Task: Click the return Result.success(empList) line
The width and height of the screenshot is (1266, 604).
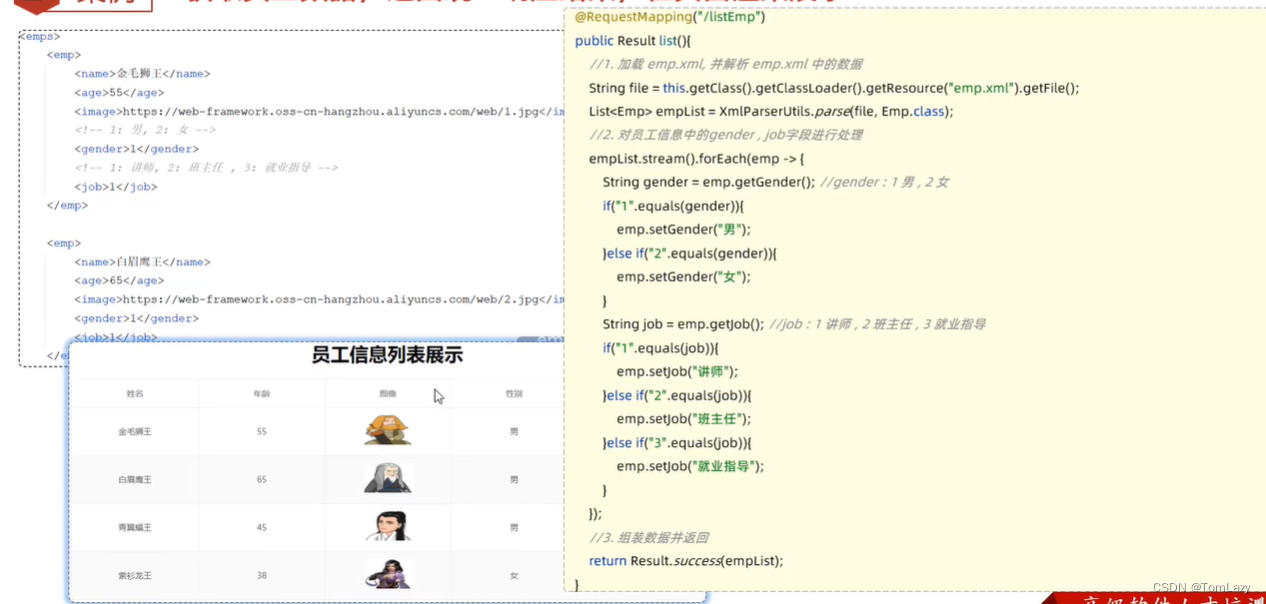Action: [686, 561]
